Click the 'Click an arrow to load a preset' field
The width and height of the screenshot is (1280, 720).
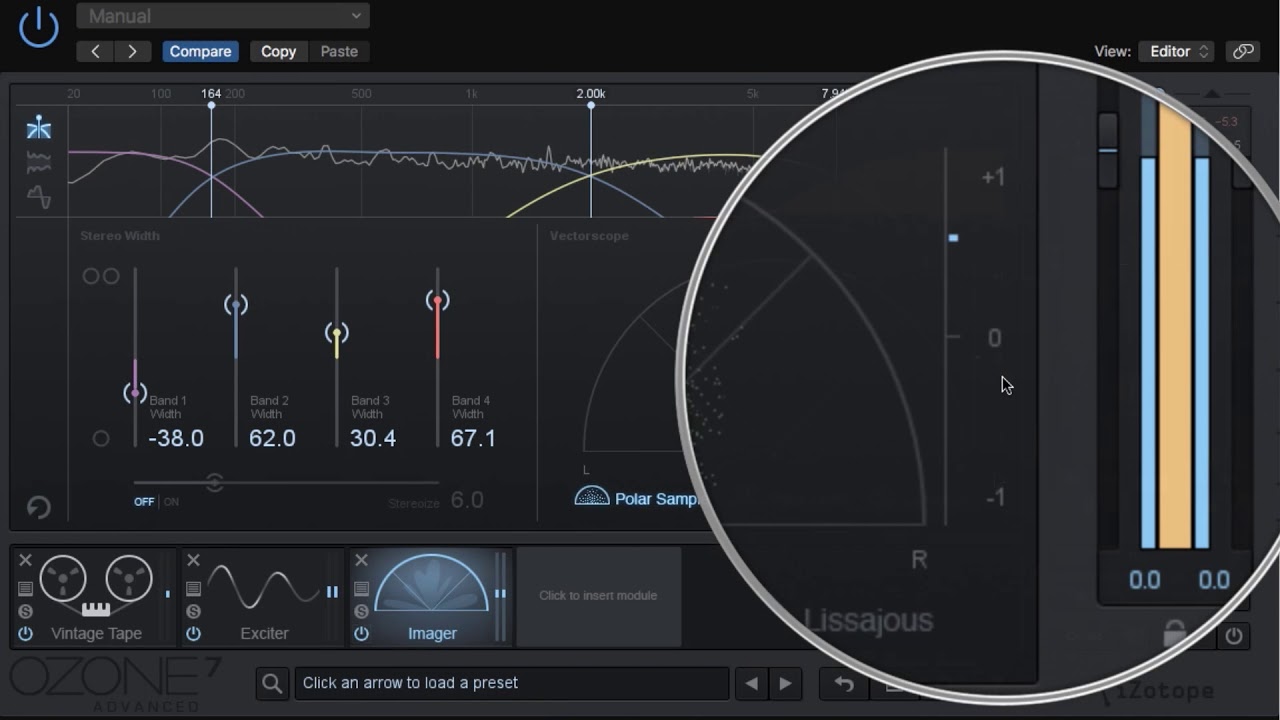[511, 683]
